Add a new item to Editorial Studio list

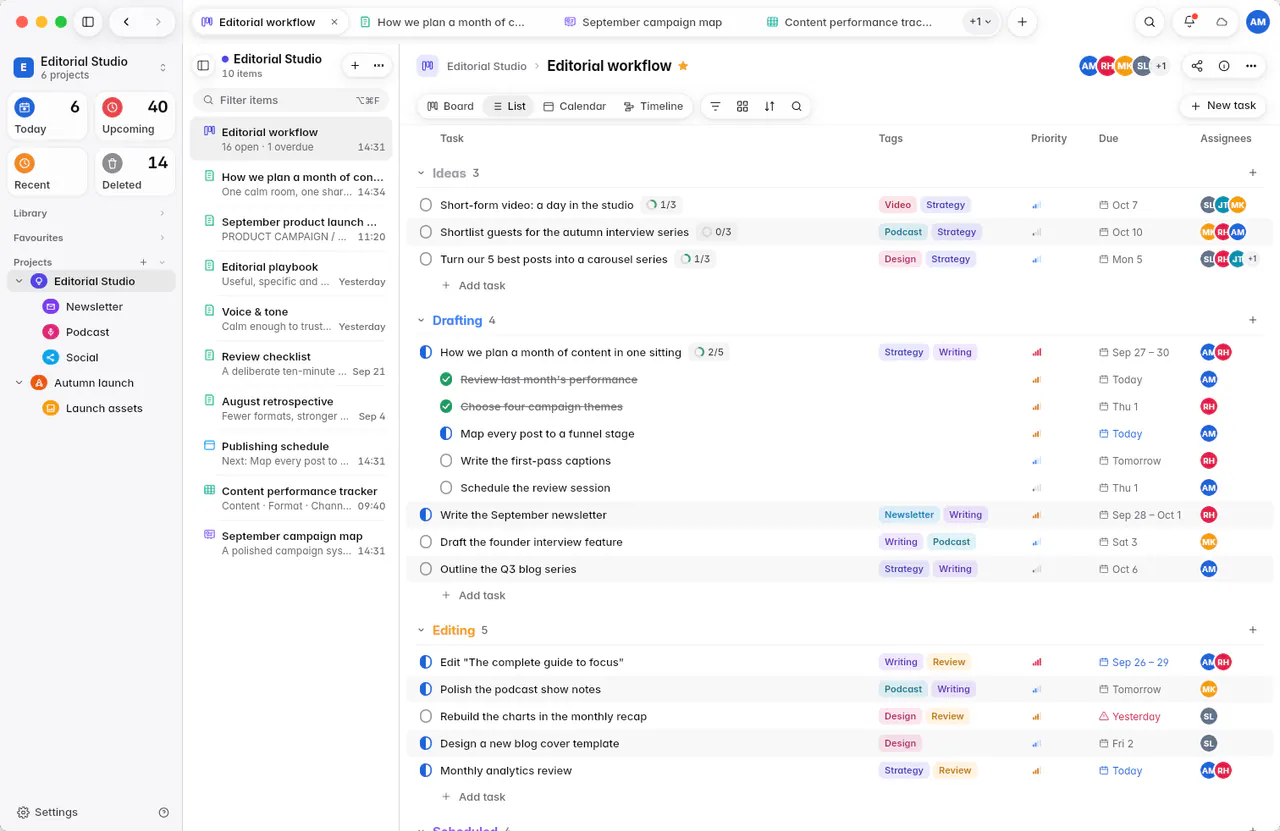[x=354, y=66]
